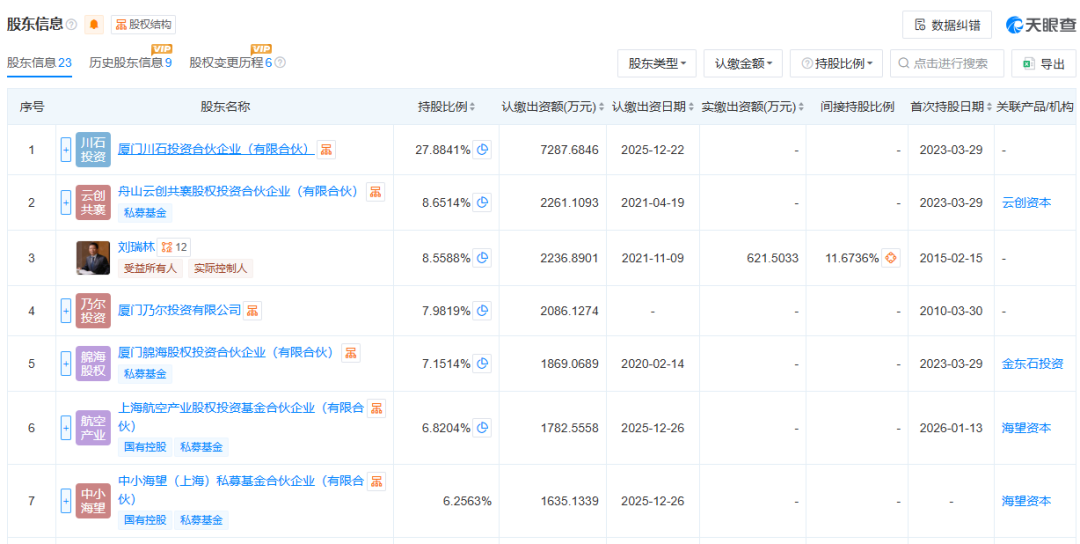
Task: Click the 12 companies badge beside 刘瑞林
Action: pyautogui.click(x=174, y=247)
